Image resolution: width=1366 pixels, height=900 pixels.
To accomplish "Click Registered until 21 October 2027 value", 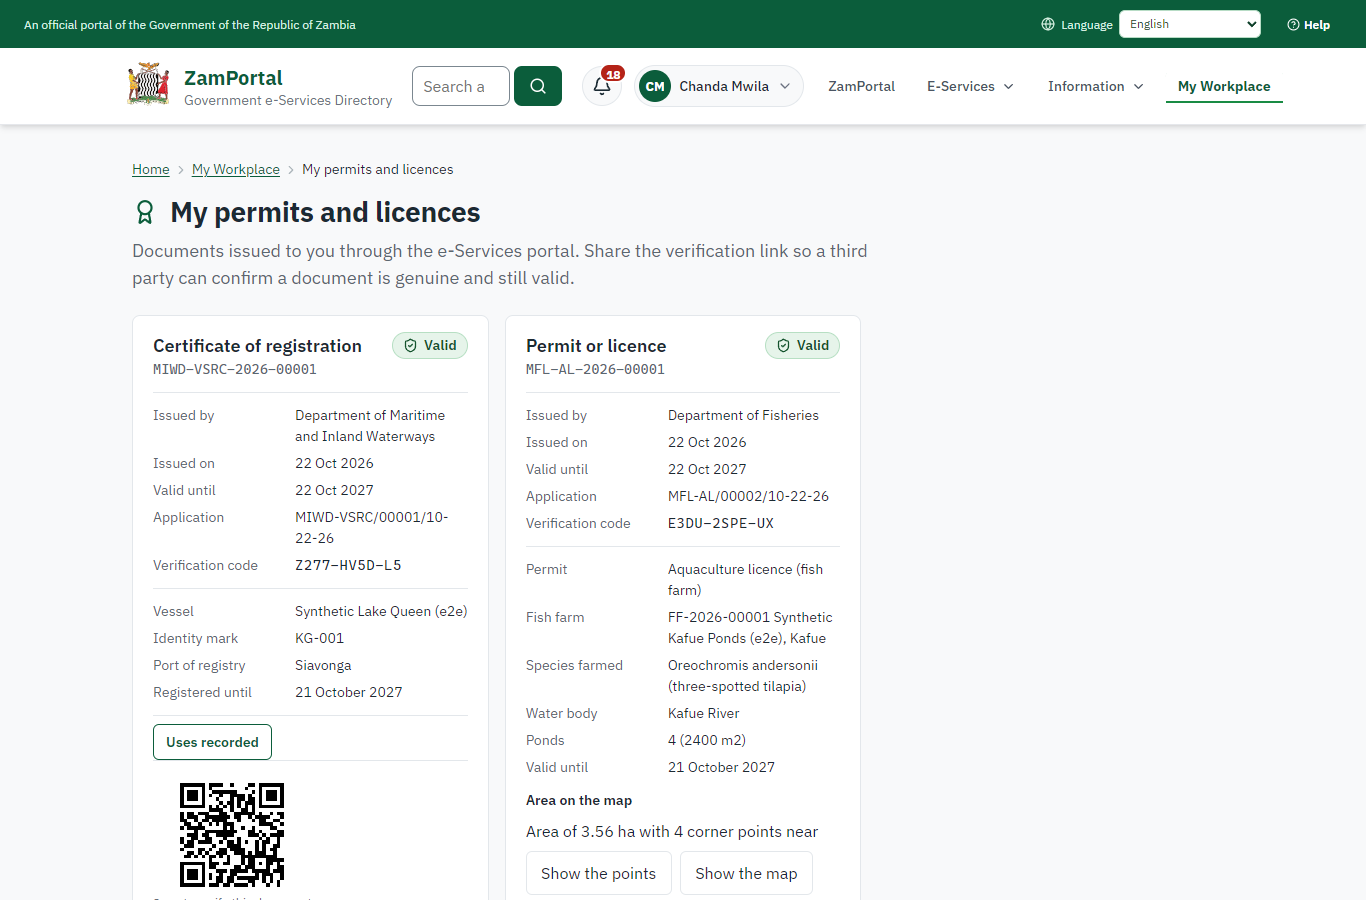I will pos(349,692).
